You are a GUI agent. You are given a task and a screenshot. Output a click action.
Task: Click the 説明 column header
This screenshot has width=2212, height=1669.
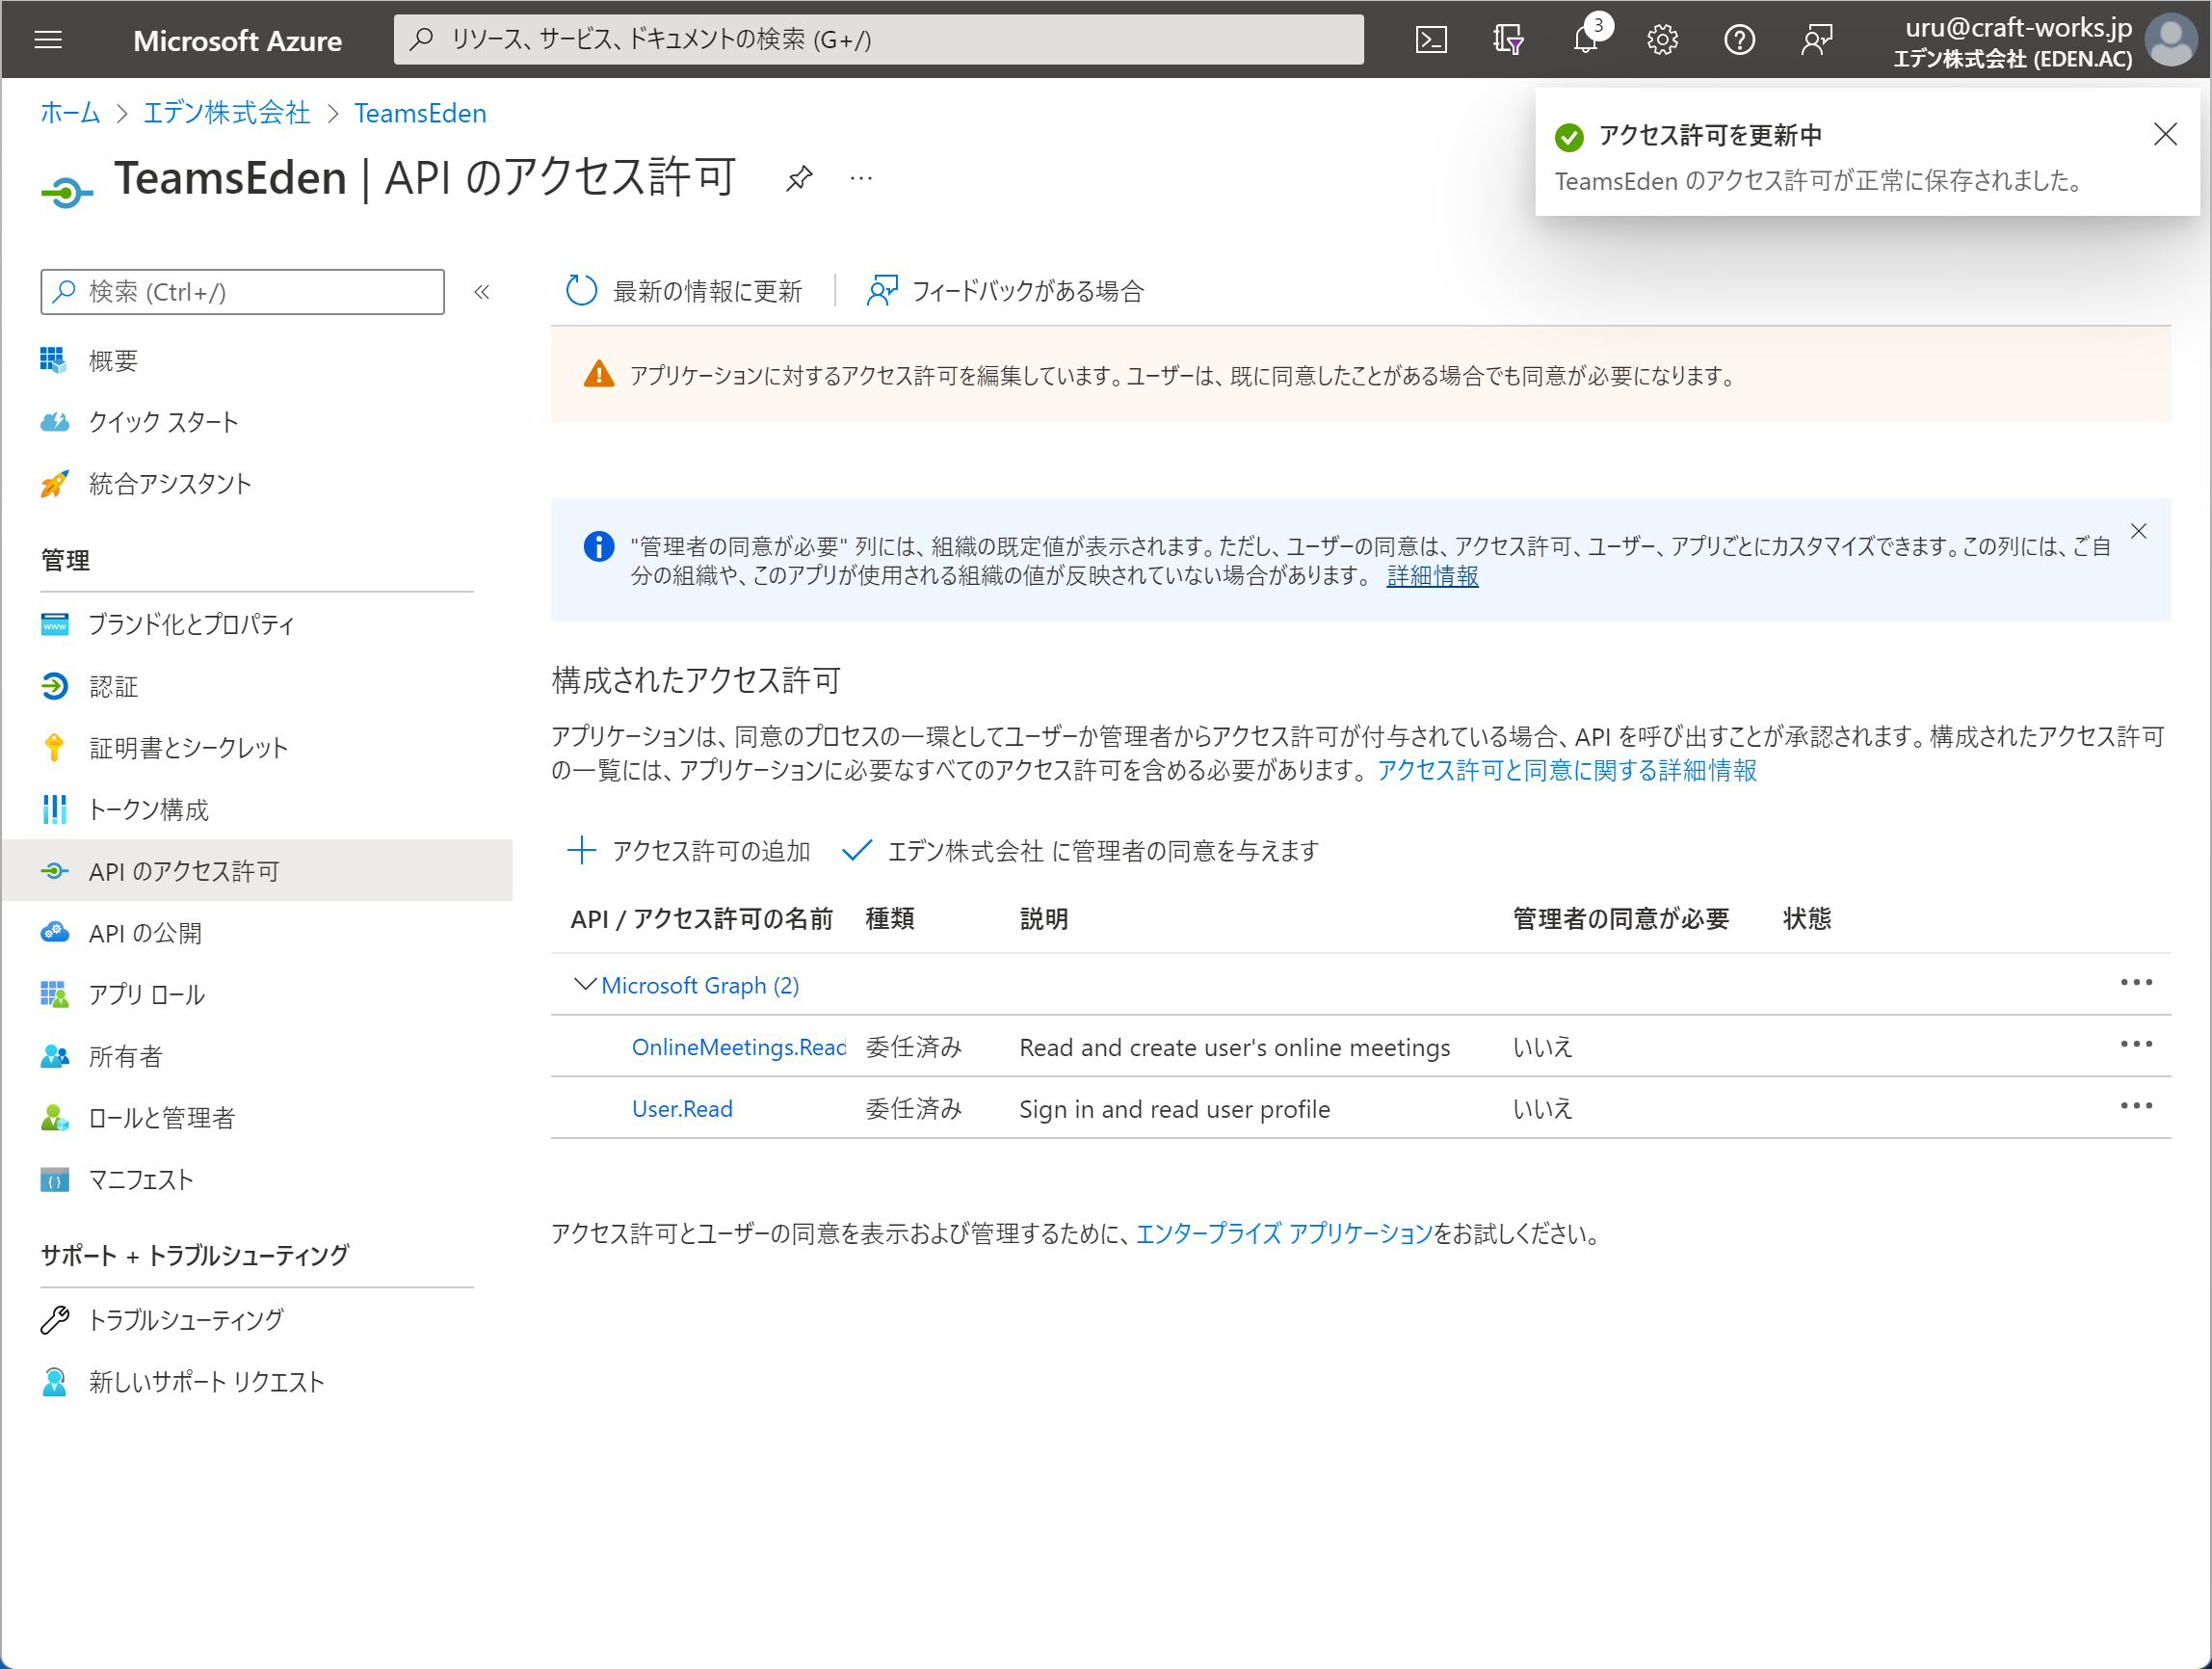[1043, 919]
